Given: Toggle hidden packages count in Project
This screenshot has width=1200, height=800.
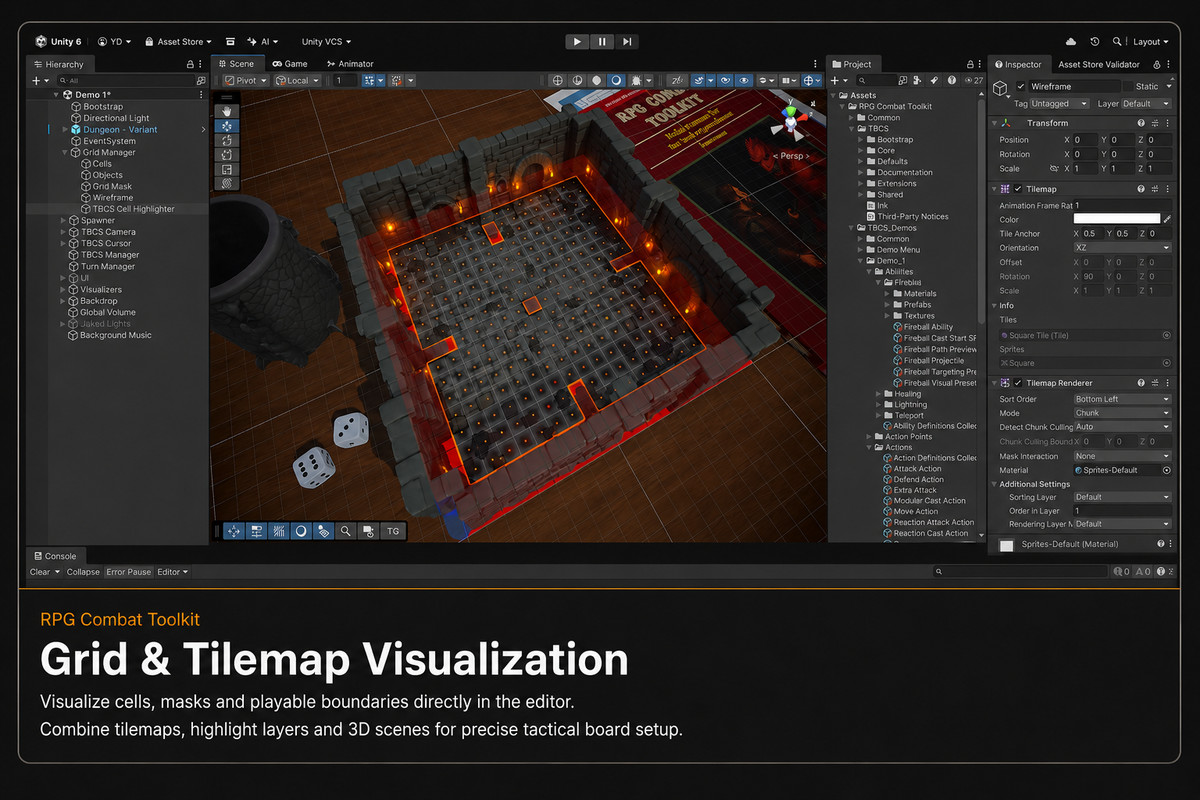Looking at the screenshot, I should [x=975, y=80].
